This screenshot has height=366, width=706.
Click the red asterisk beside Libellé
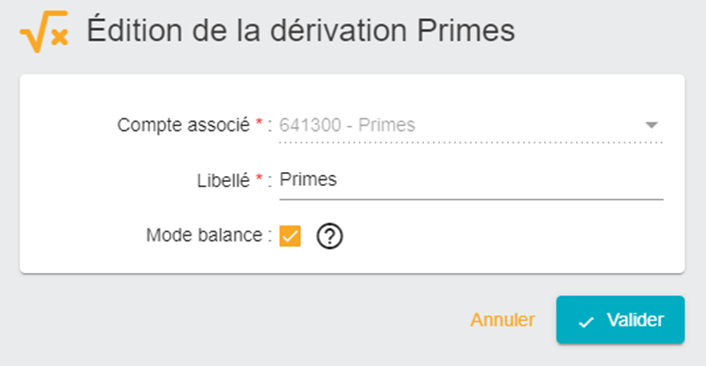(259, 178)
